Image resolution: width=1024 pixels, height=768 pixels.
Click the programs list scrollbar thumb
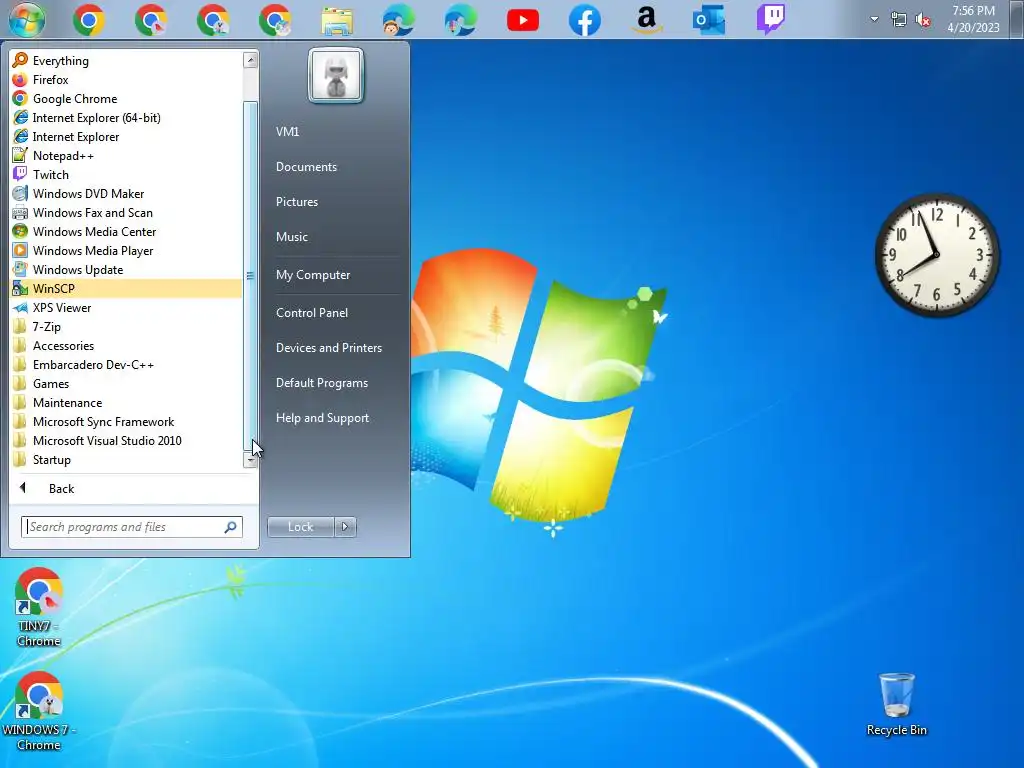pyautogui.click(x=250, y=276)
